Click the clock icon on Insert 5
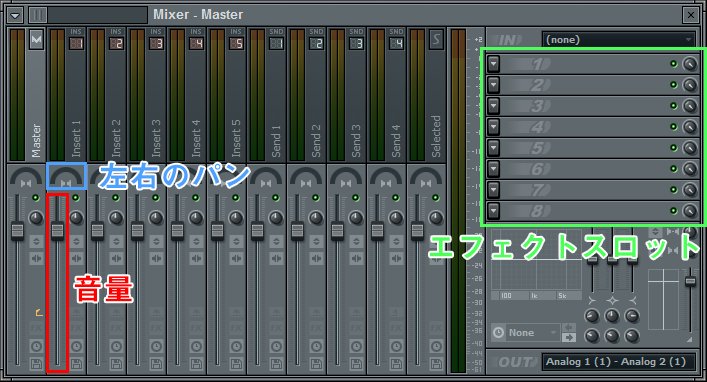Image resolution: width=707 pixels, height=382 pixels. (x=236, y=346)
